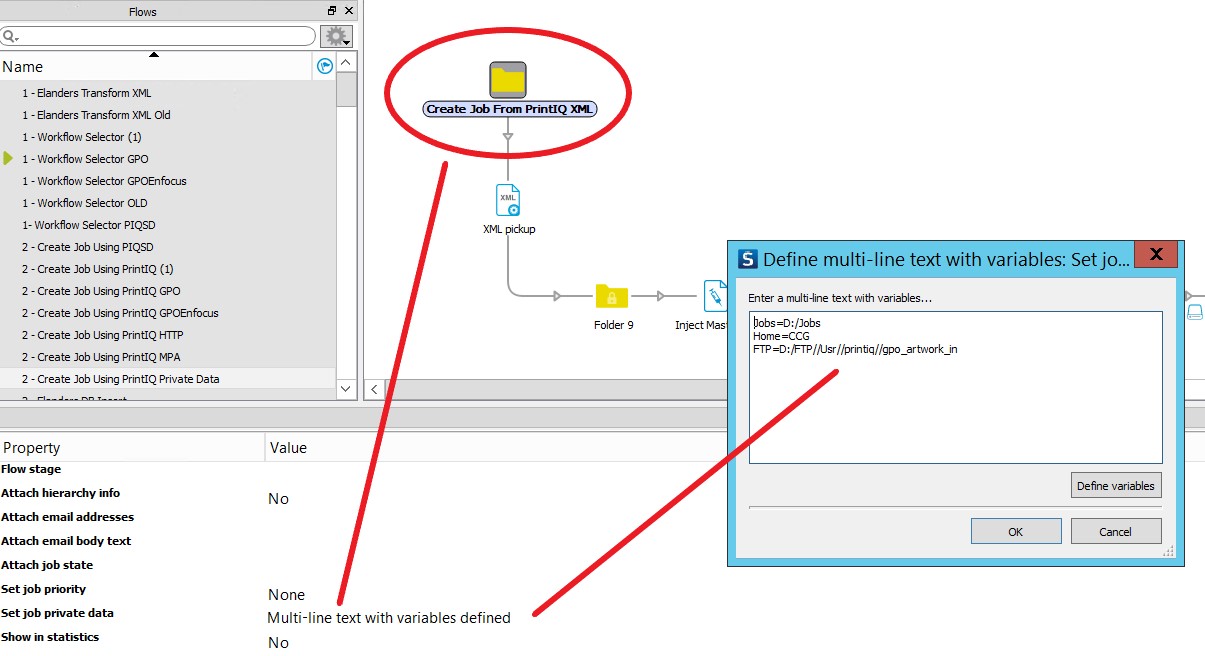Viewport: 1205px width, 656px height.
Task: Close the Flows panel
Action: 349,11
